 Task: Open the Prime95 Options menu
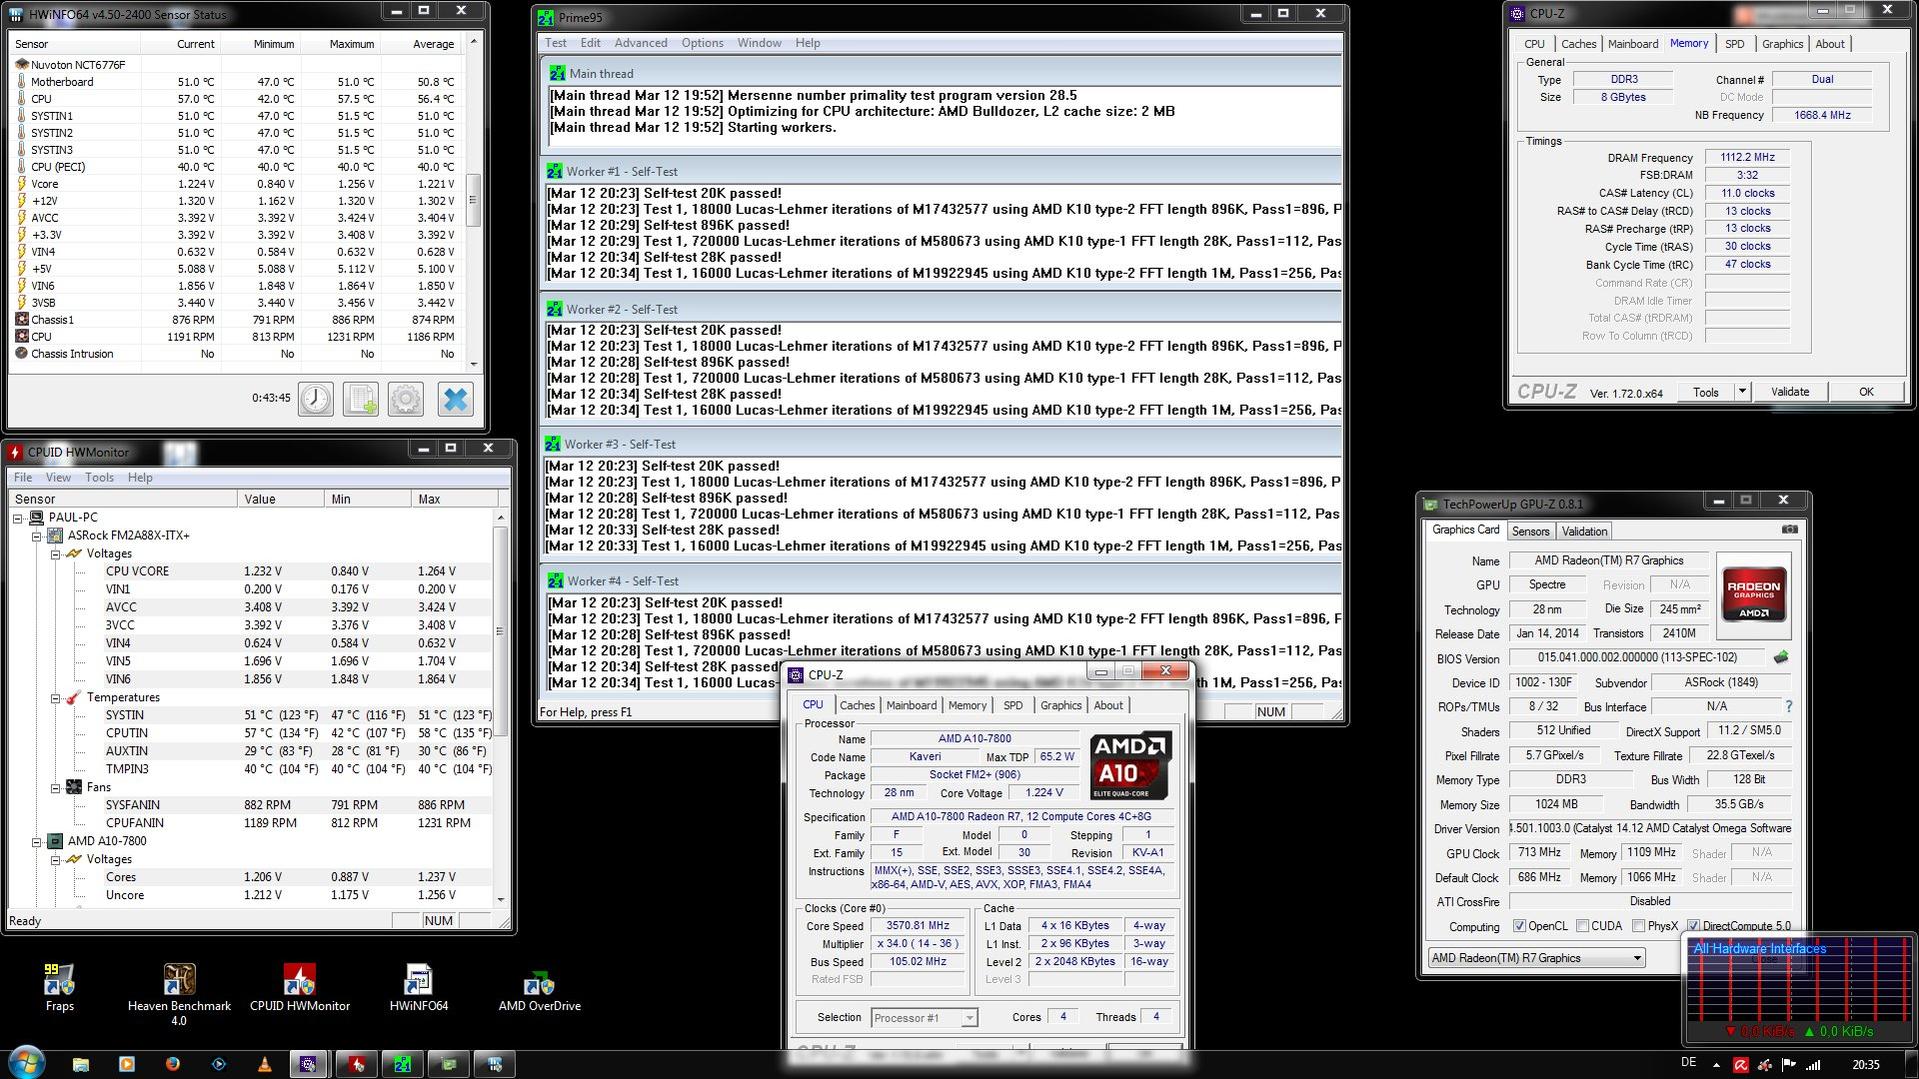click(702, 43)
